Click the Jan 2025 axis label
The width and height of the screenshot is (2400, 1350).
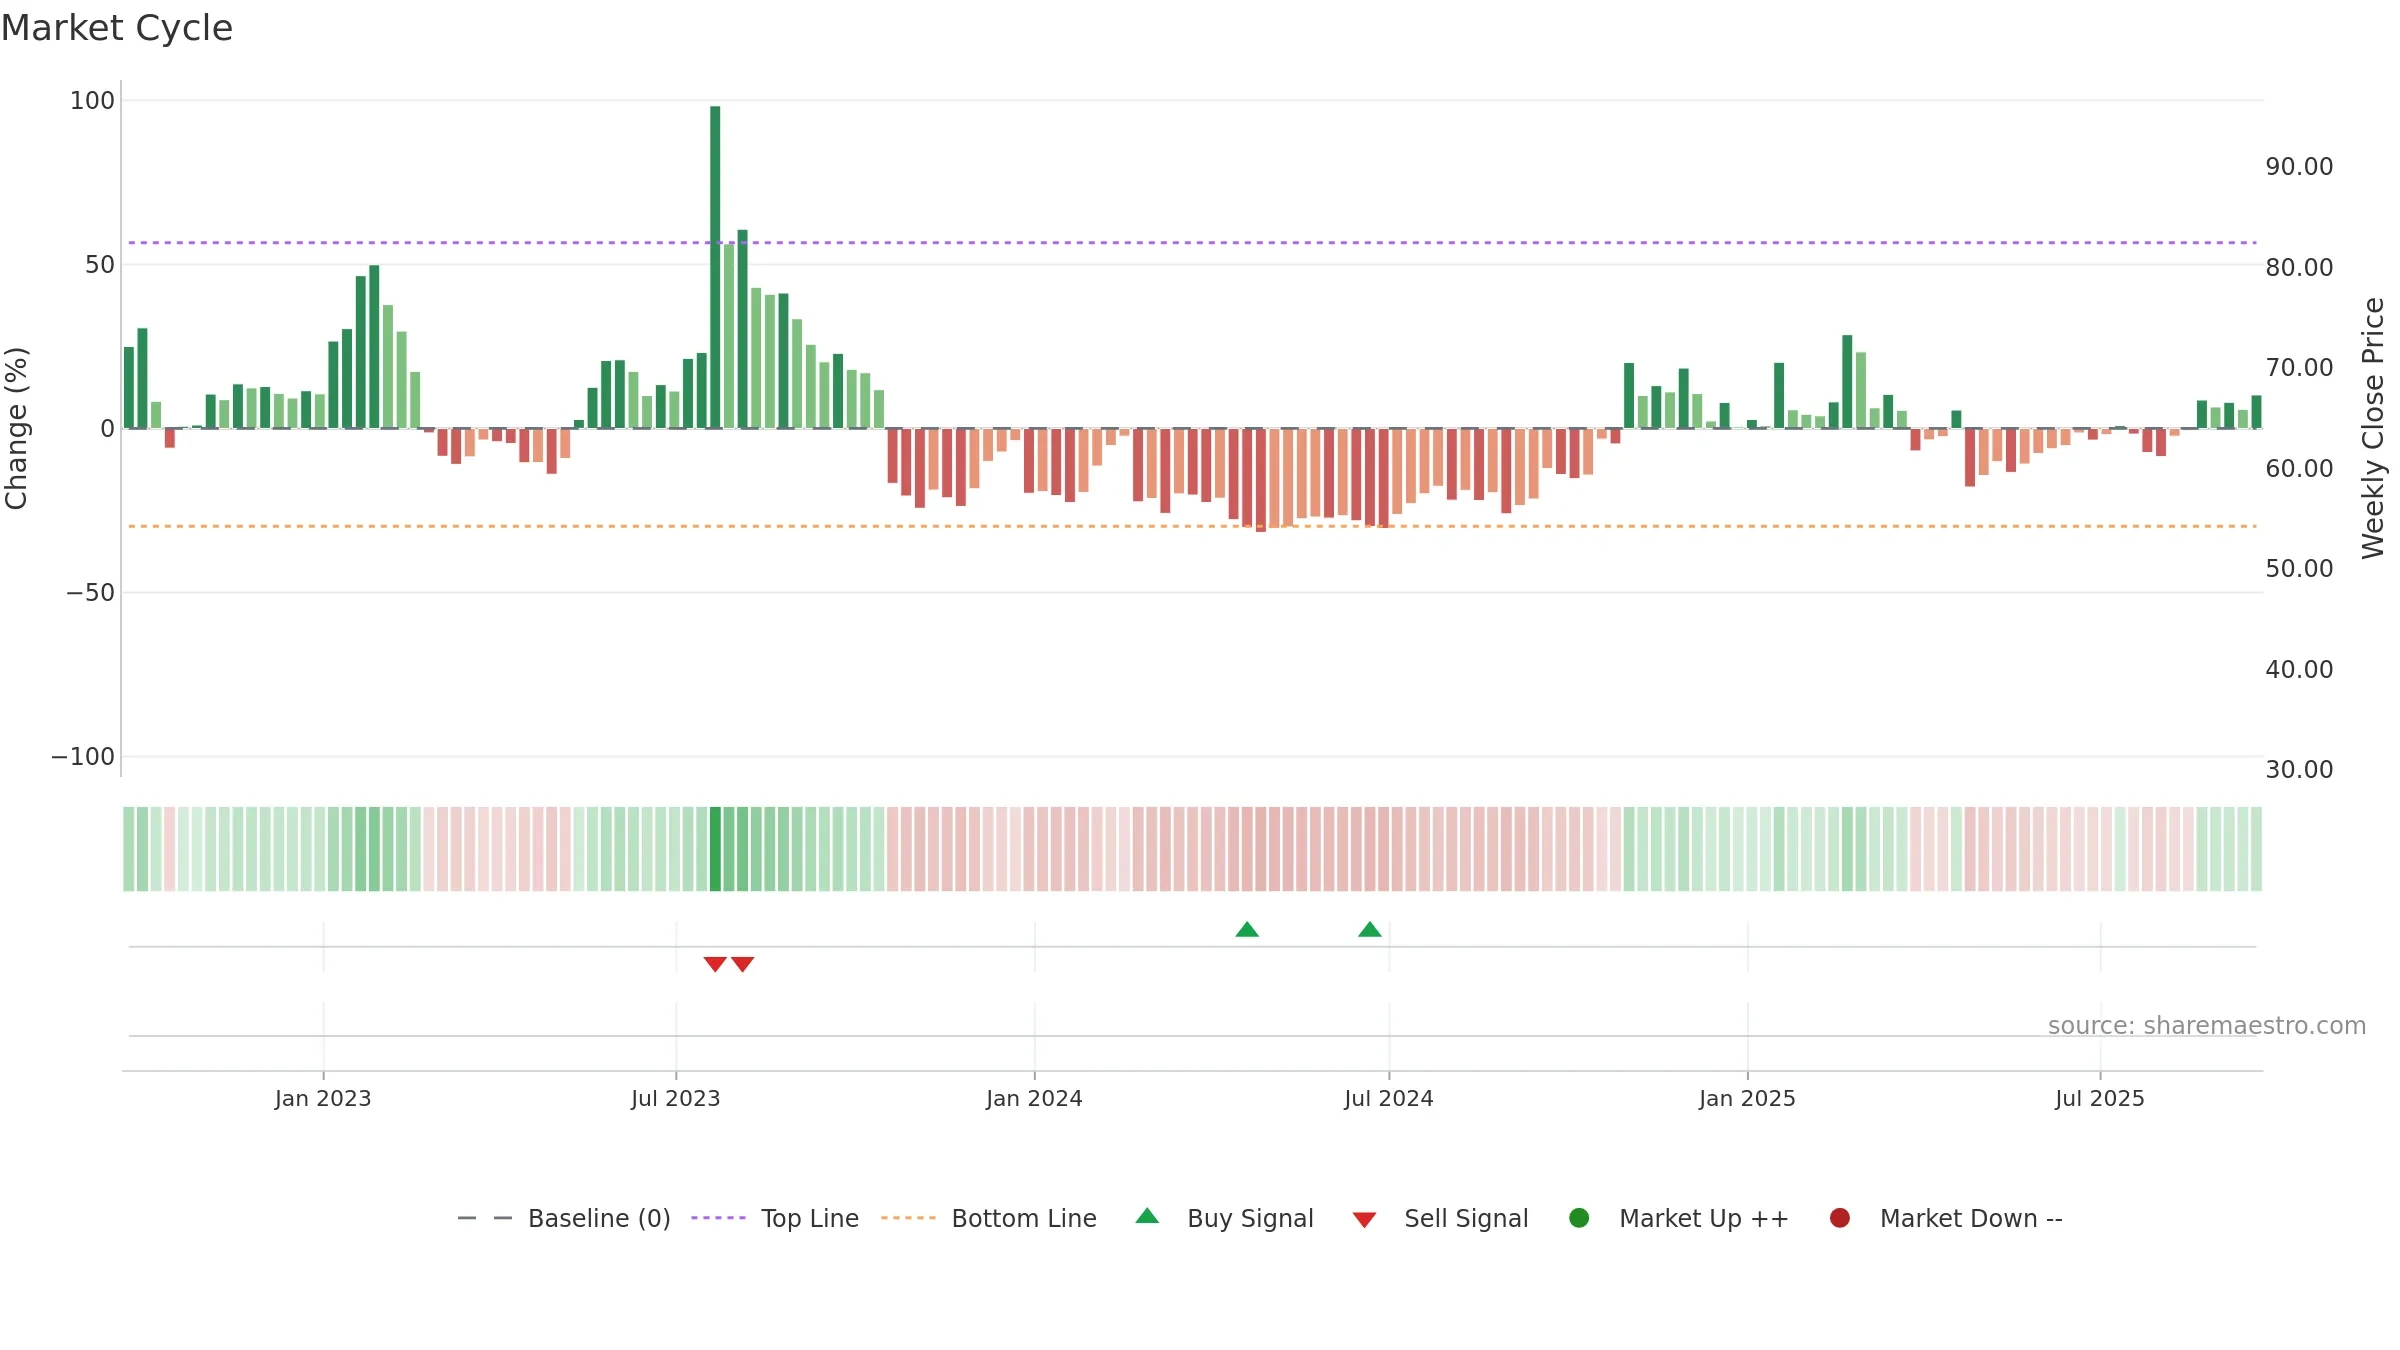tap(1747, 1099)
